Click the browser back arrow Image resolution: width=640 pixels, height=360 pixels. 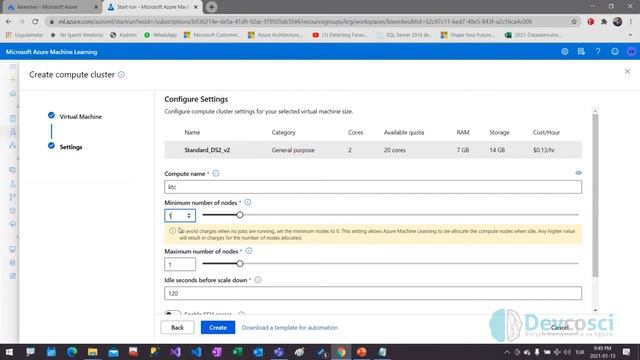point(9,21)
